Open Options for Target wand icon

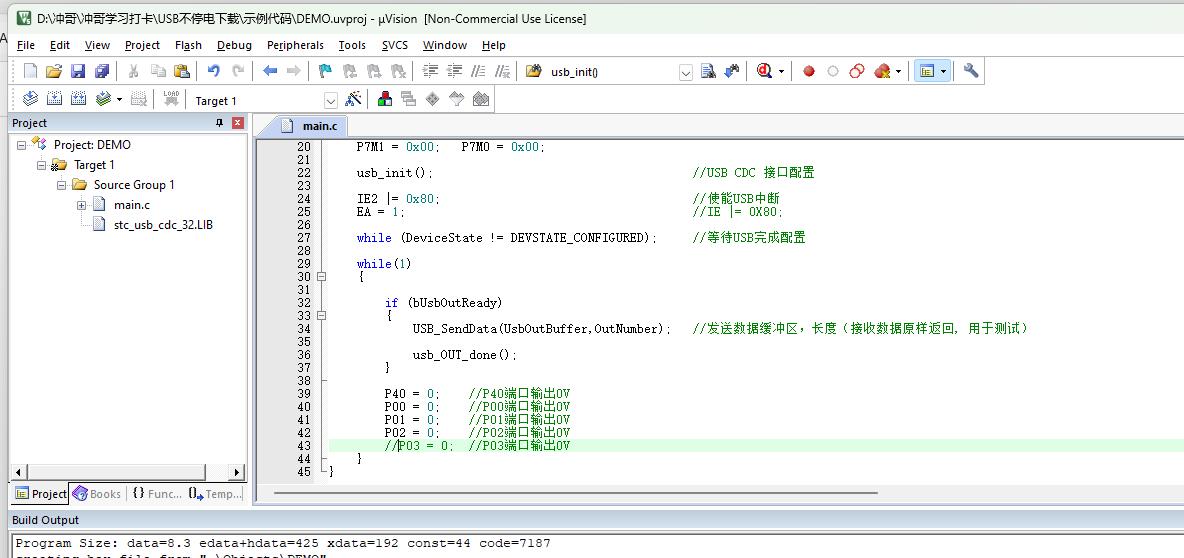click(353, 99)
